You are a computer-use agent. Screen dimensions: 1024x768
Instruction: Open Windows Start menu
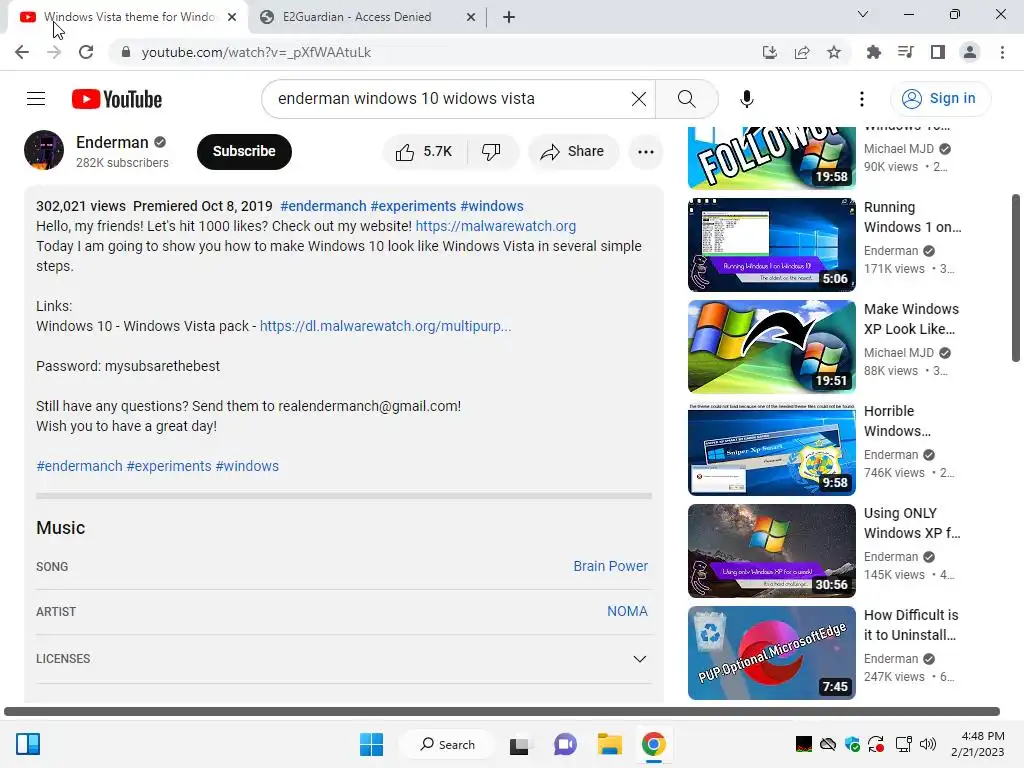372,744
